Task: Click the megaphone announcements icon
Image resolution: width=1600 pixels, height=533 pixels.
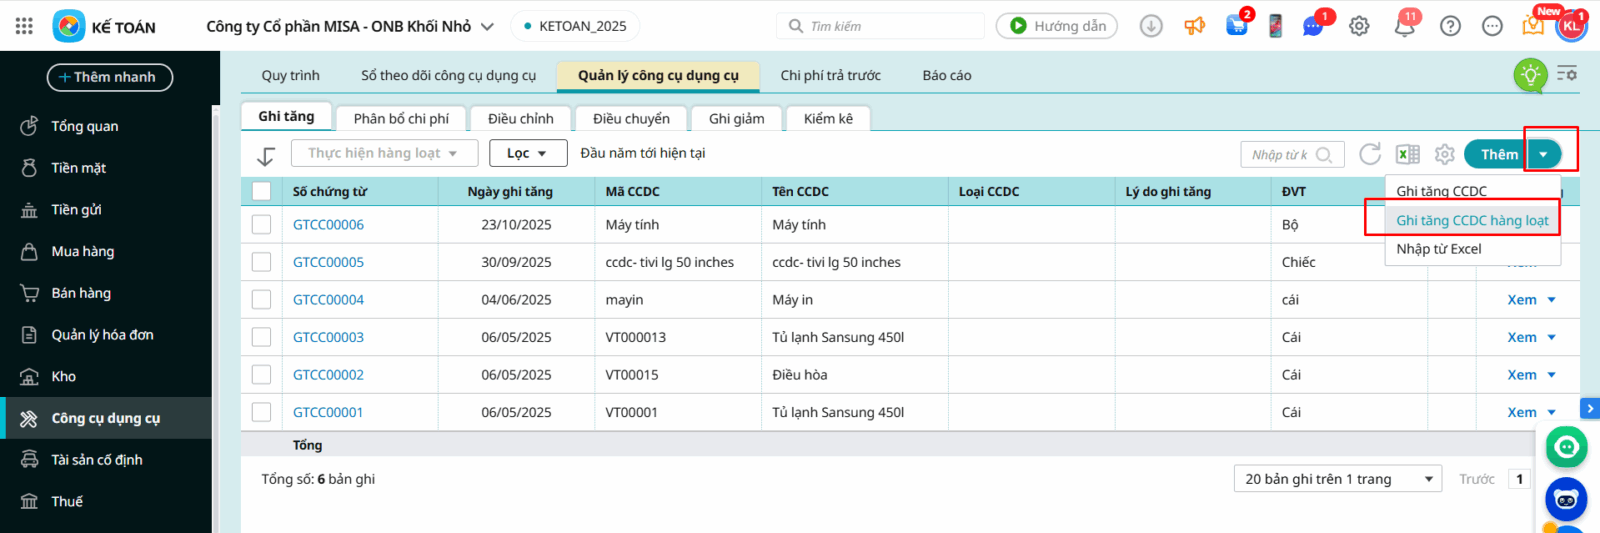Action: 1194,26
